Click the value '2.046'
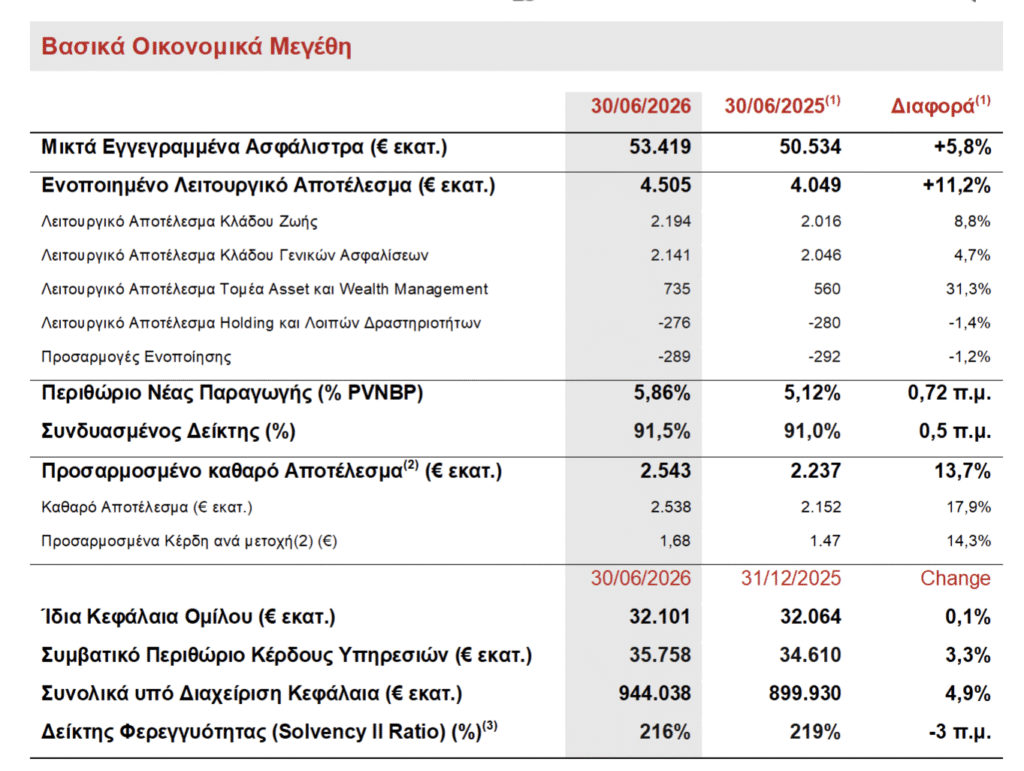This screenshot has width=1024, height=771. pos(821,255)
